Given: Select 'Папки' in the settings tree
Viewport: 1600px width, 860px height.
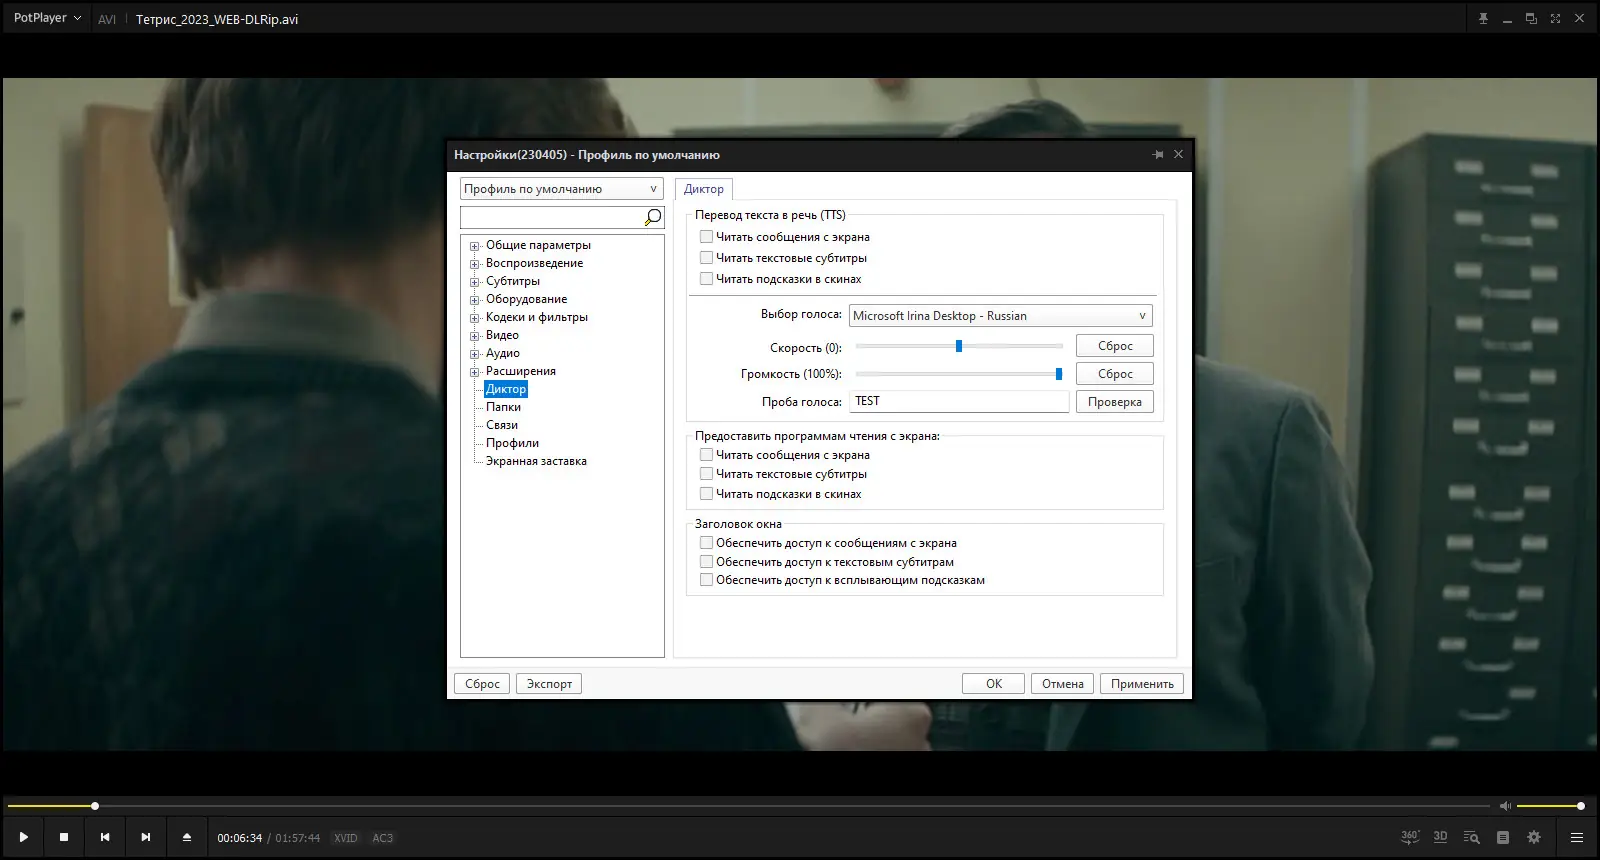Looking at the screenshot, I should [503, 407].
